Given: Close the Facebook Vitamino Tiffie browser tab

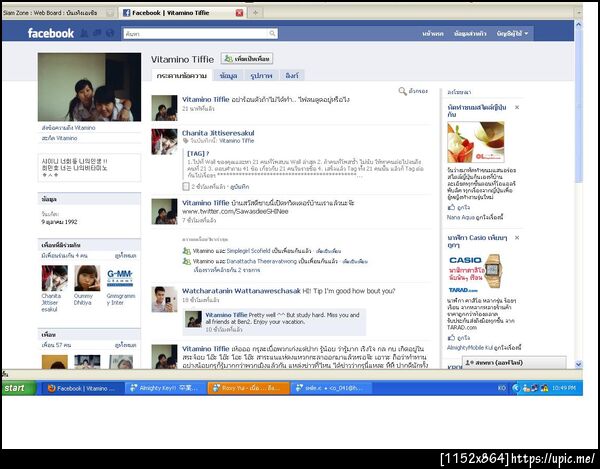Looking at the screenshot, I should point(239,13).
